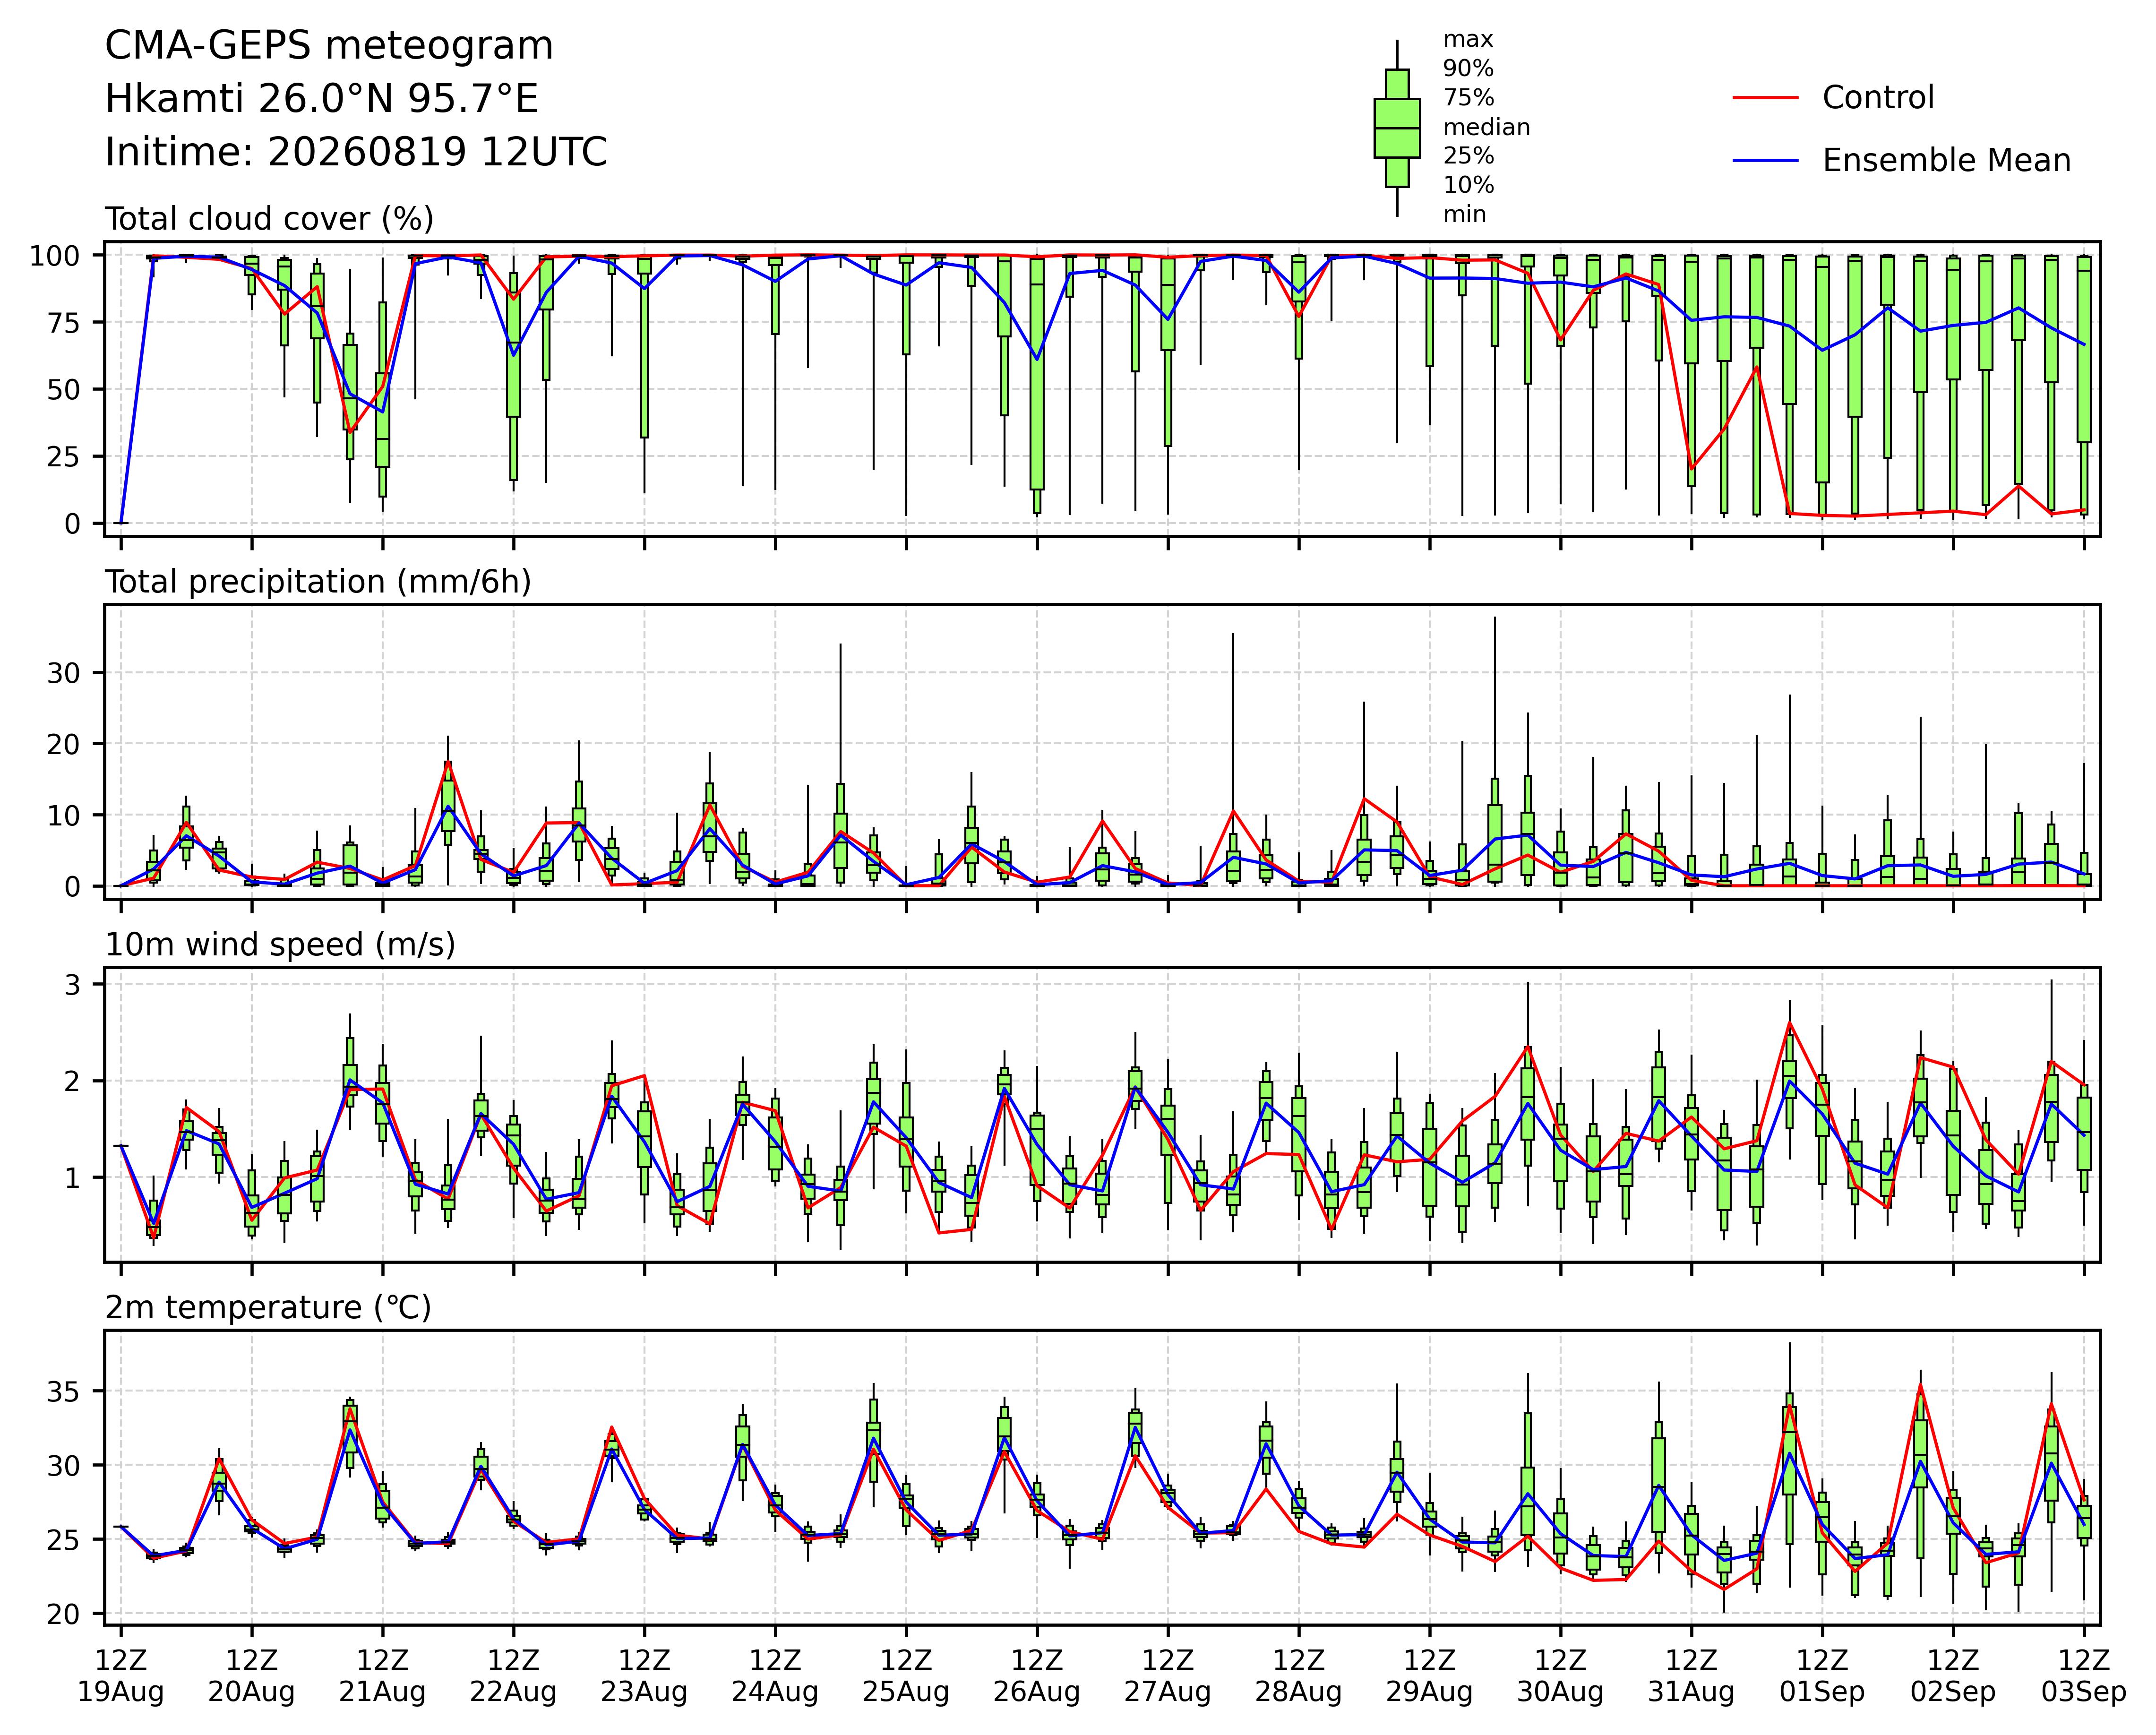The image size is (2156, 1735).
Task: Click the Total precipitation (mm/6h) panel title
Action: coord(318,582)
